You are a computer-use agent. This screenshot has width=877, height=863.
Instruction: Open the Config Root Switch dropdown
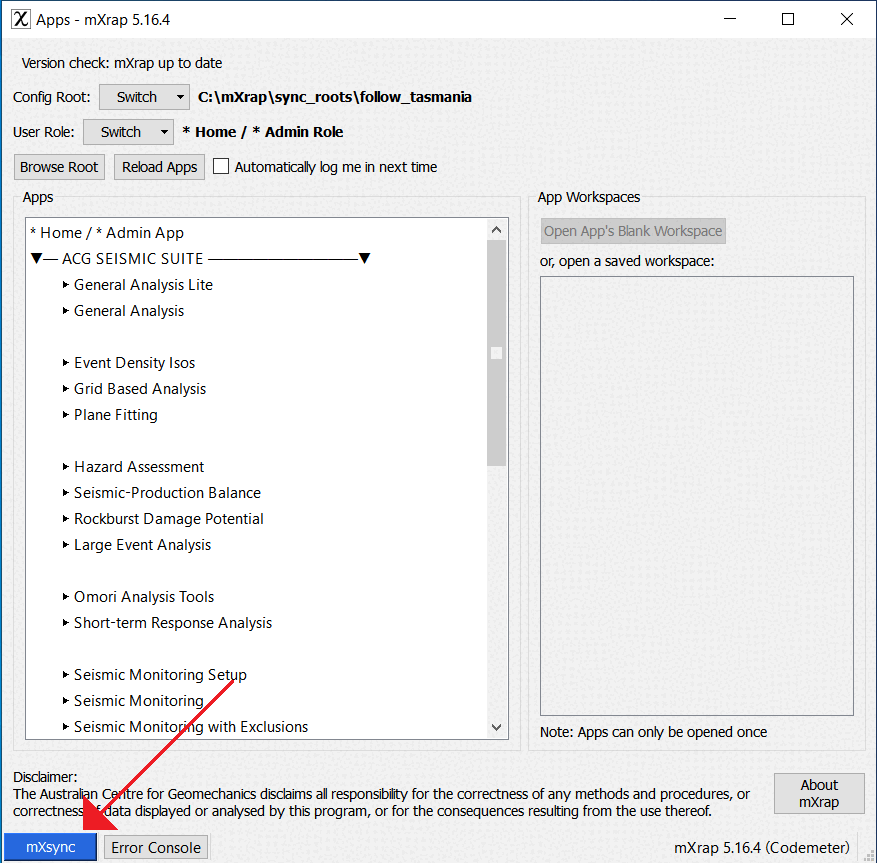[144, 97]
